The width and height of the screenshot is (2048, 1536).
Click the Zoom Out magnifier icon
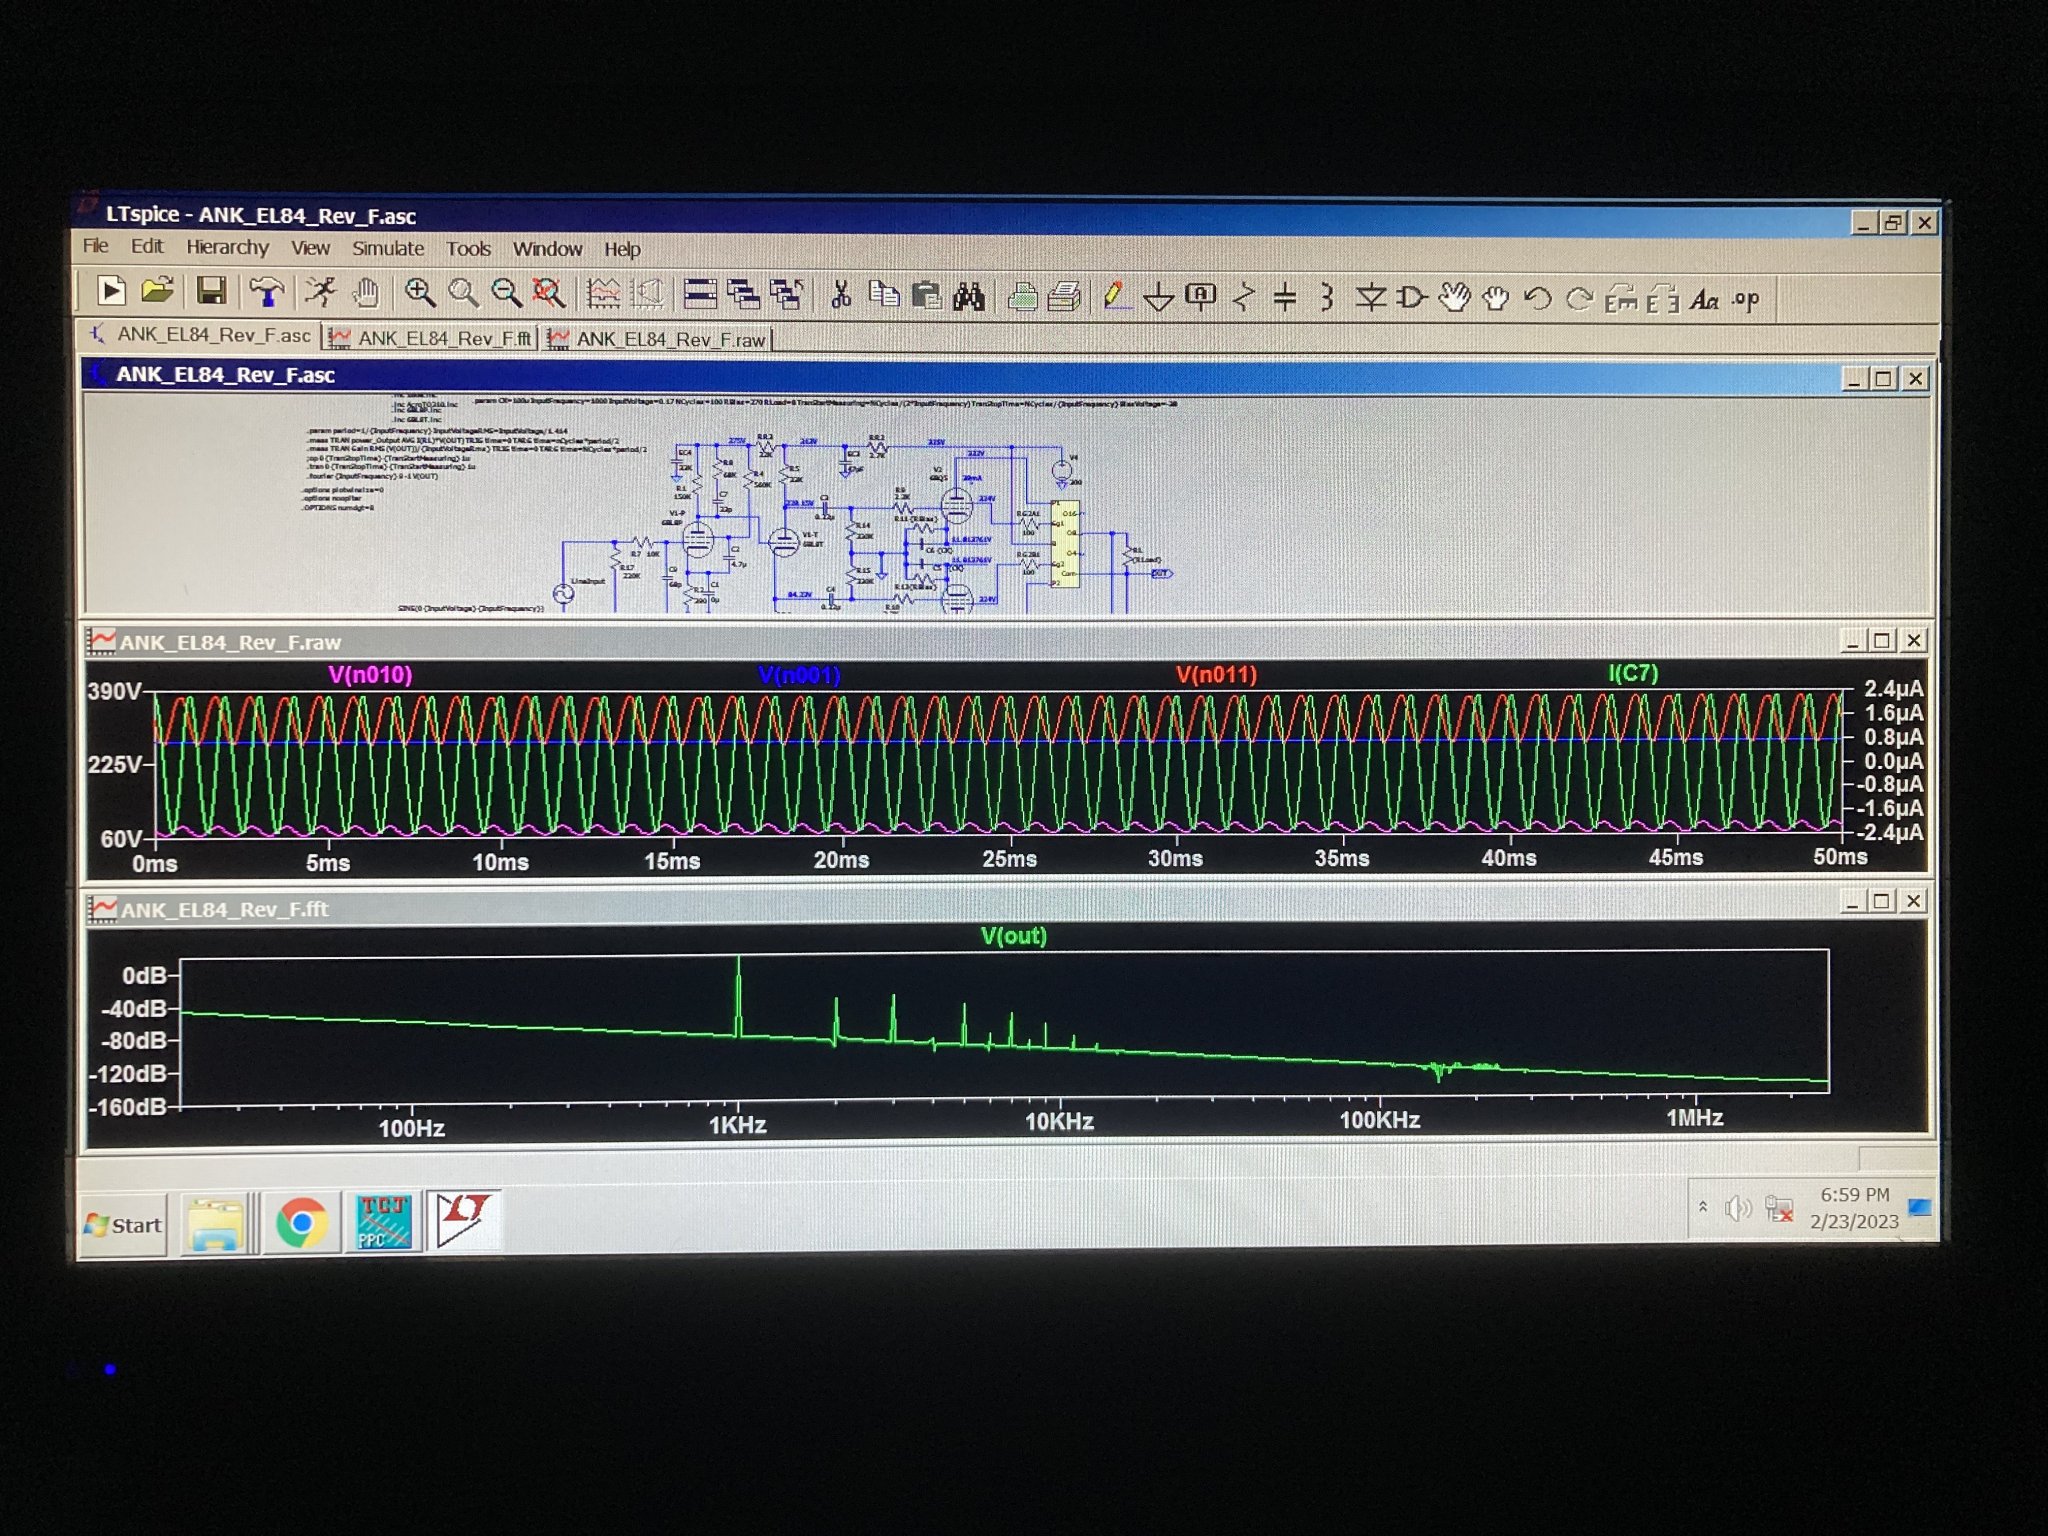click(x=506, y=293)
